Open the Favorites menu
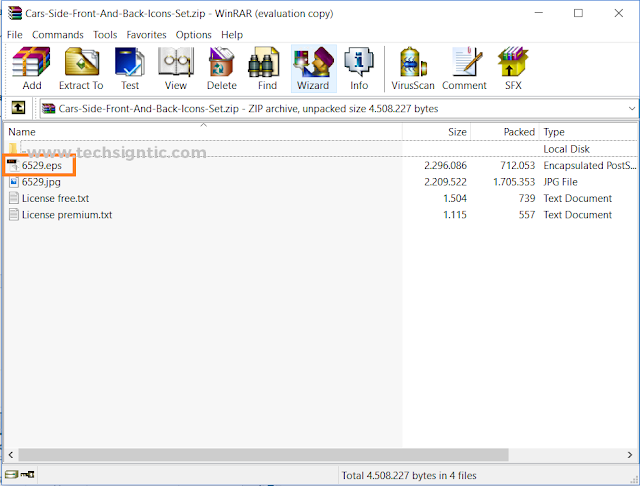The height and width of the screenshot is (486, 640). point(146,35)
